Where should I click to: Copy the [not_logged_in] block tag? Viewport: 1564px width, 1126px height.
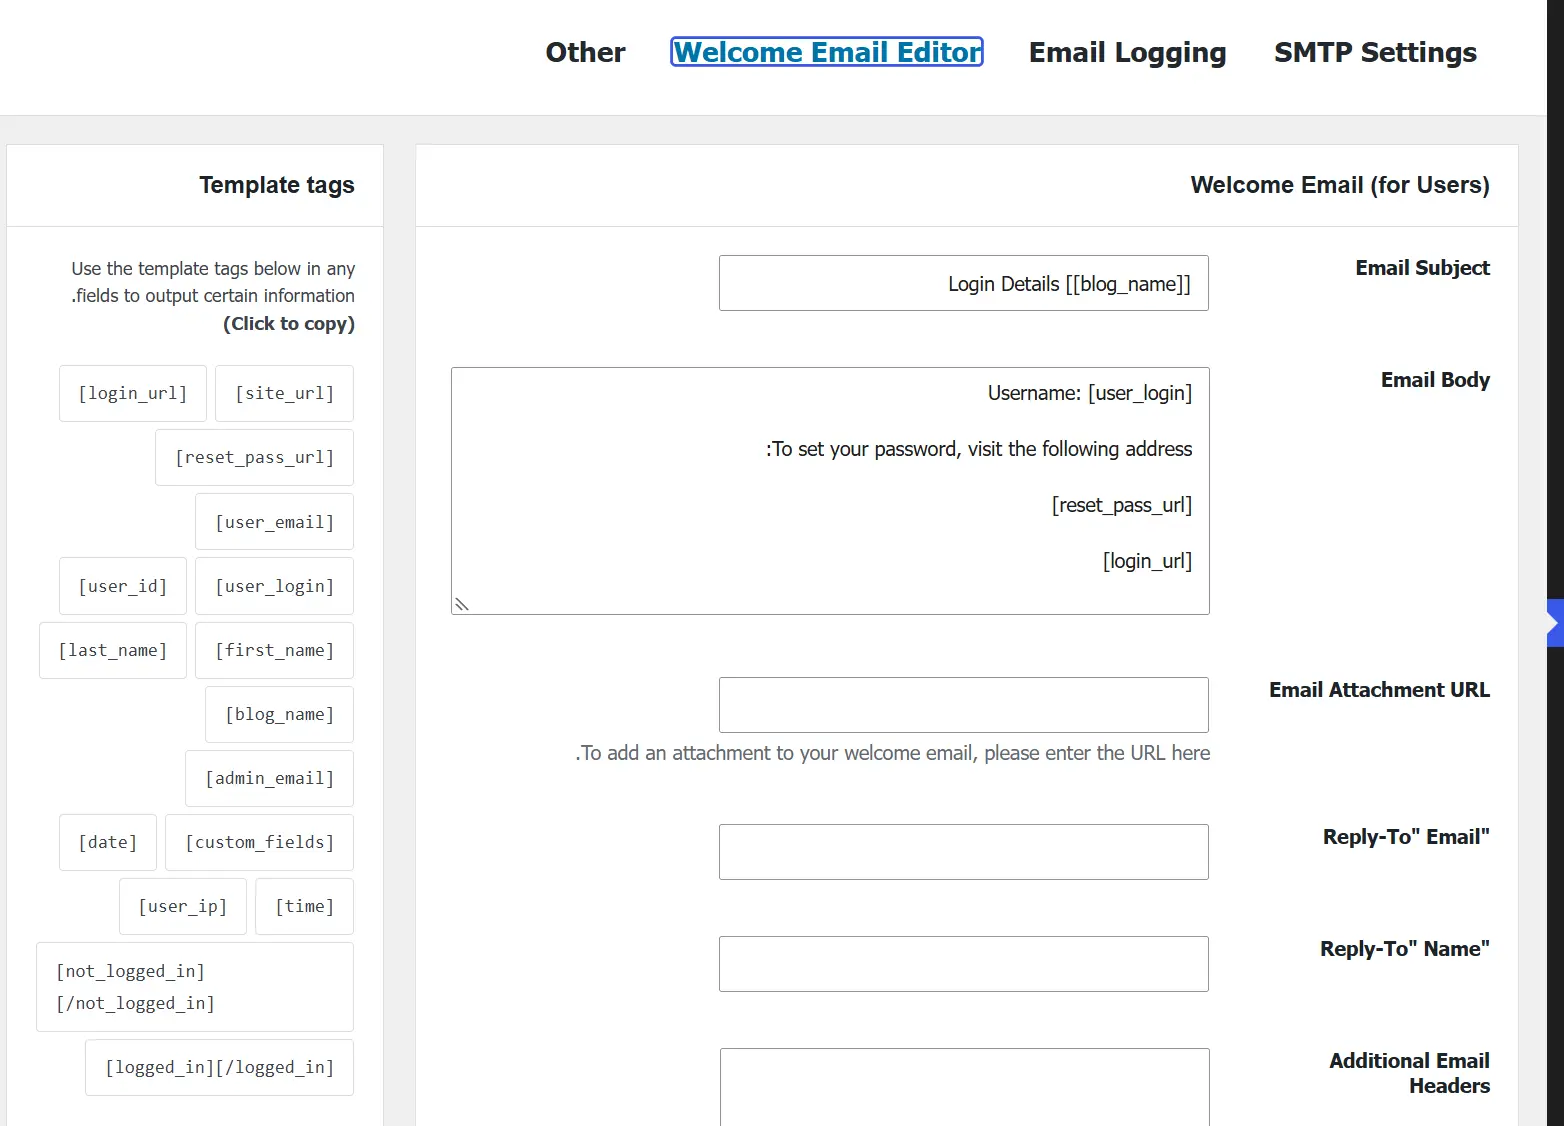click(195, 987)
